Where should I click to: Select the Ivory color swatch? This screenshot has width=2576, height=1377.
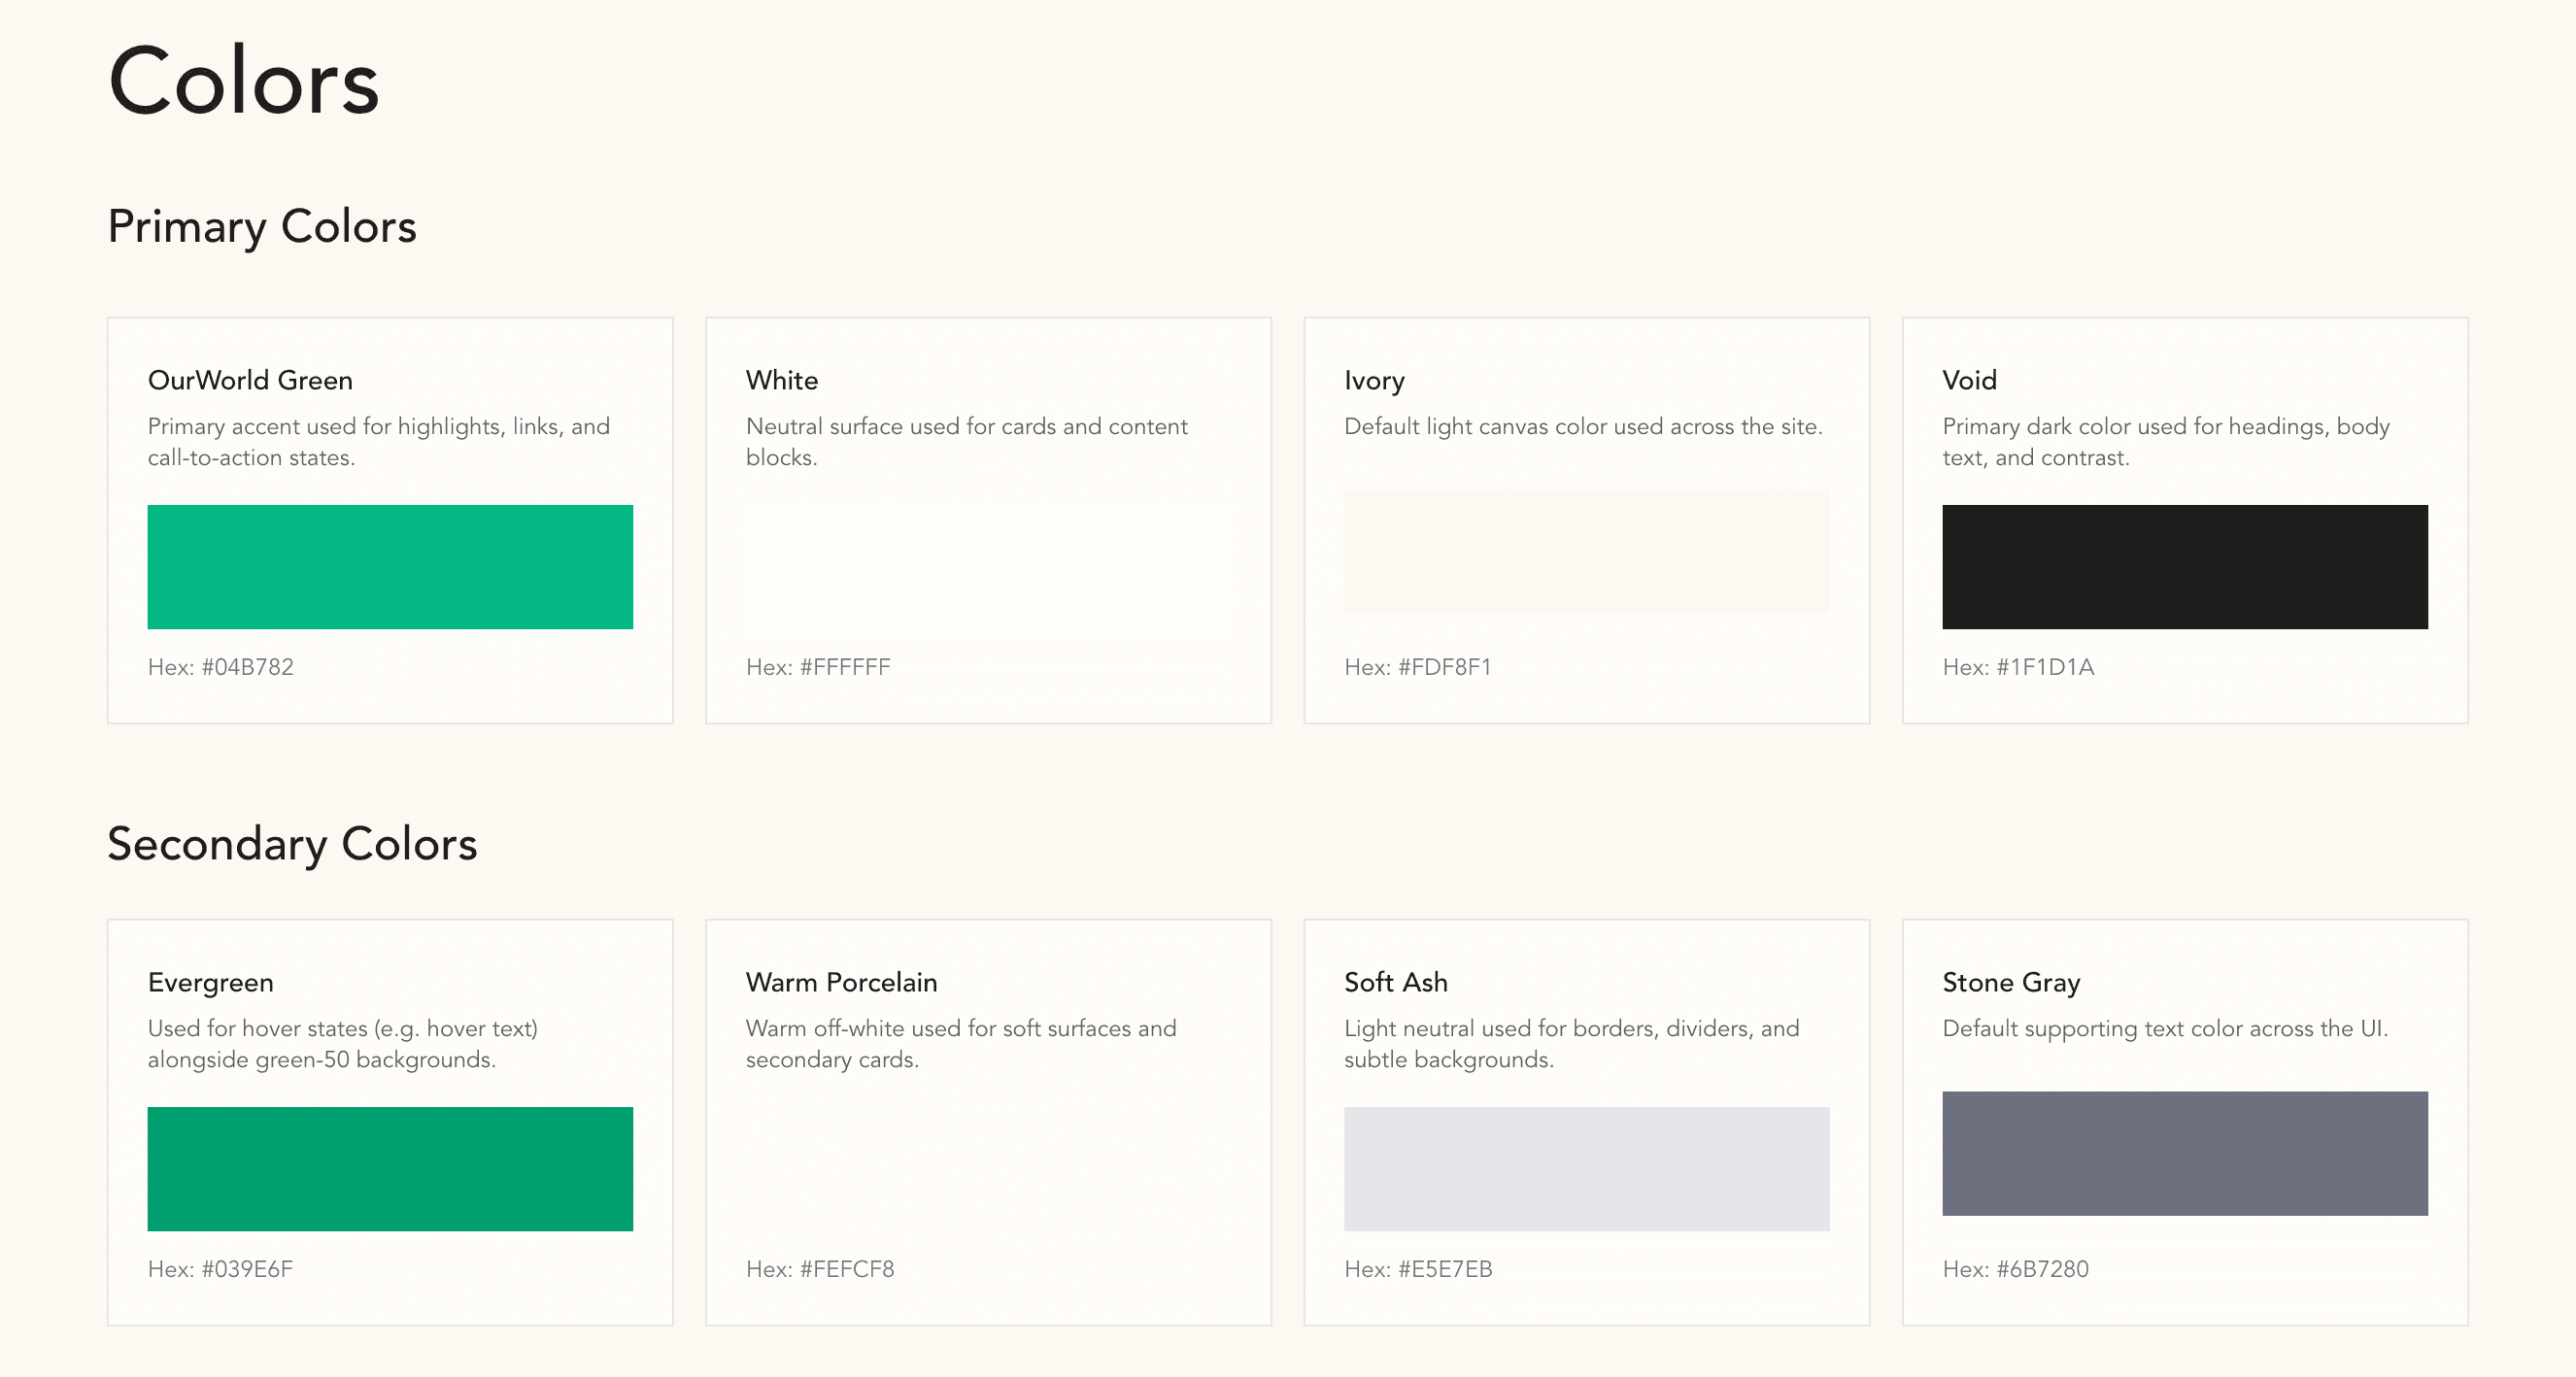[x=1586, y=551]
